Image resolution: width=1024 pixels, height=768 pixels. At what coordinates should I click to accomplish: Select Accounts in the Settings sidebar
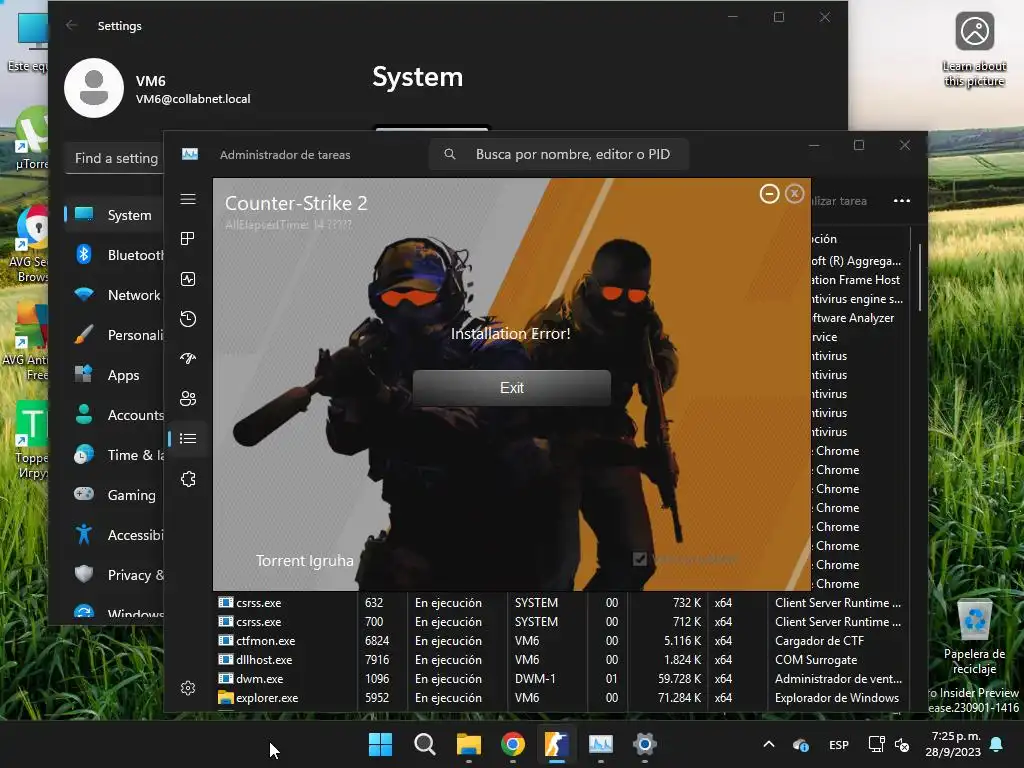(x=114, y=415)
